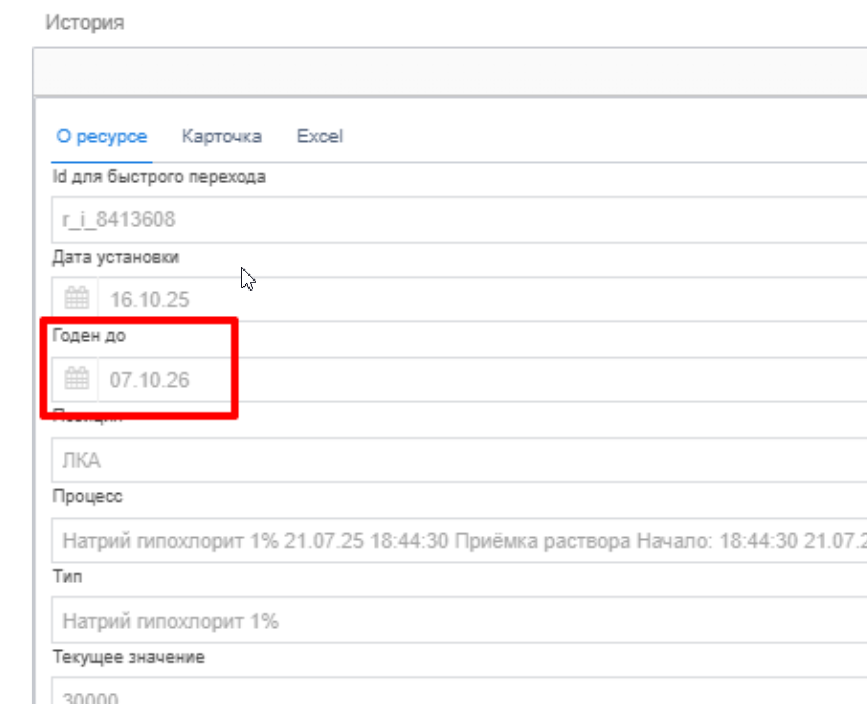Switch to the Excel tab

320,136
